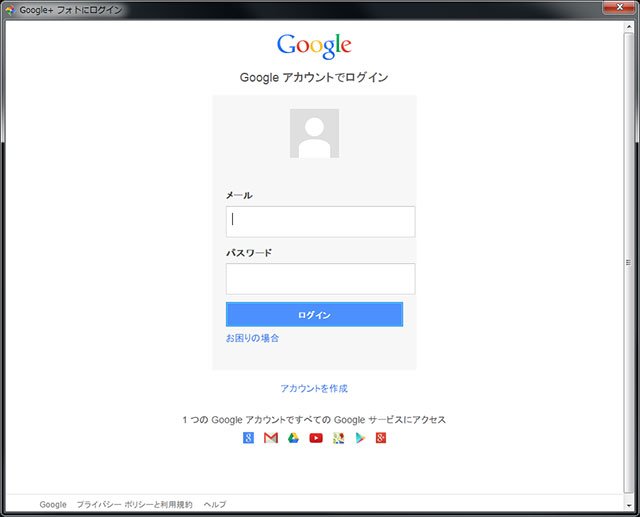Close the Google+ フォトにログイン window
Image resolution: width=640 pixels, height=517 pixels.
pyautogui.click(x=619, y=7)
